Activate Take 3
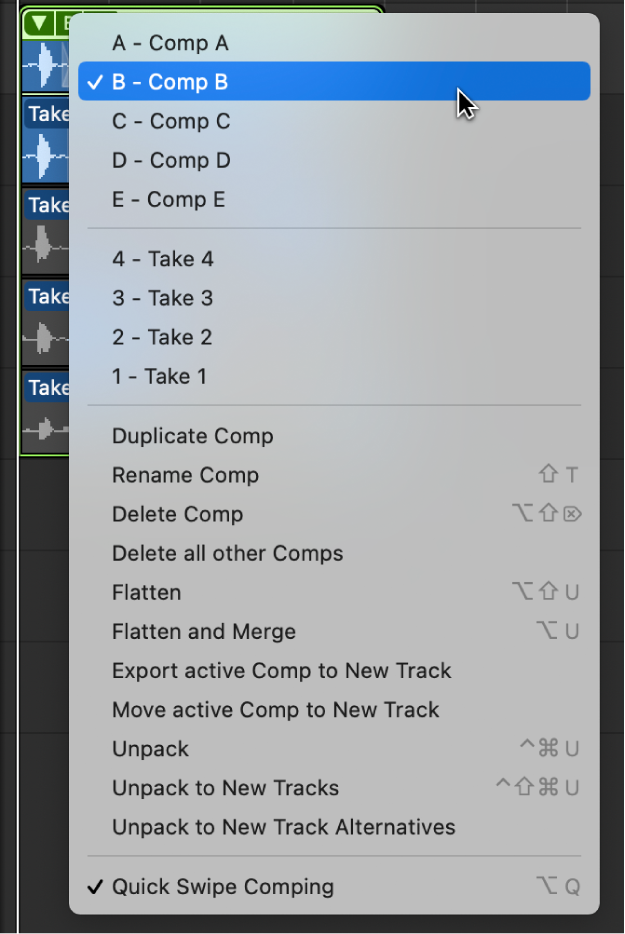Image resolution: width=625 pixels, height=934 pixels. (162, 298)
